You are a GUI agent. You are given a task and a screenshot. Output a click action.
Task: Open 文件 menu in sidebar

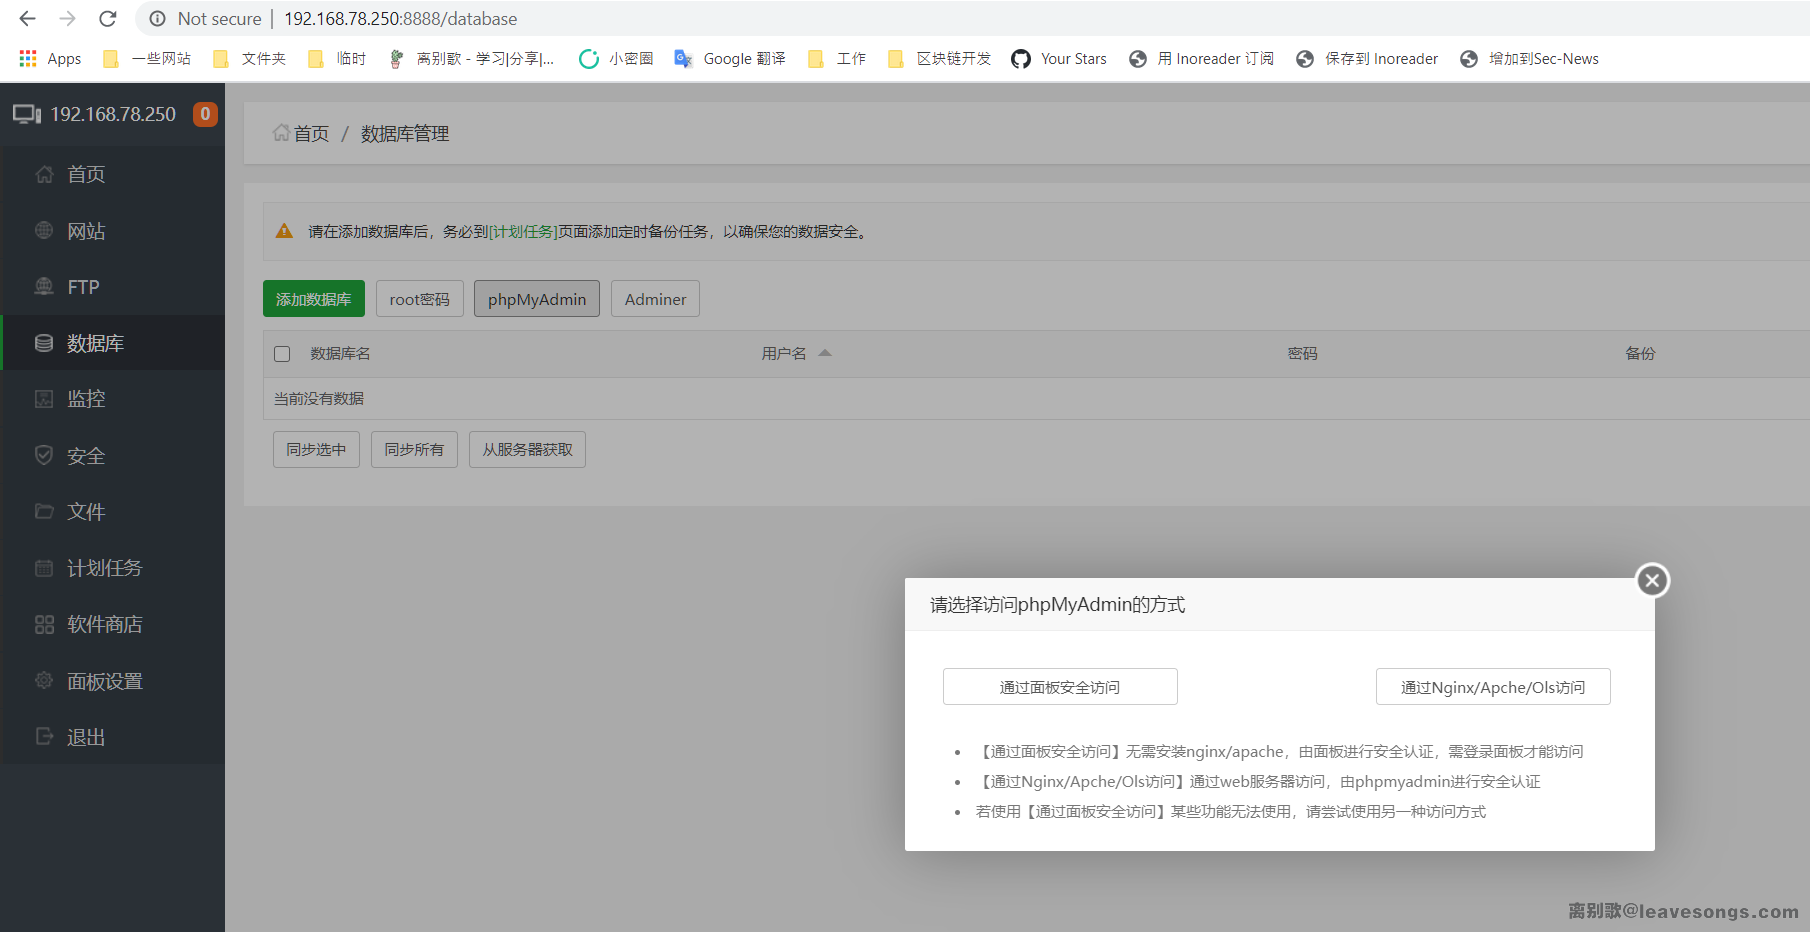86,512
